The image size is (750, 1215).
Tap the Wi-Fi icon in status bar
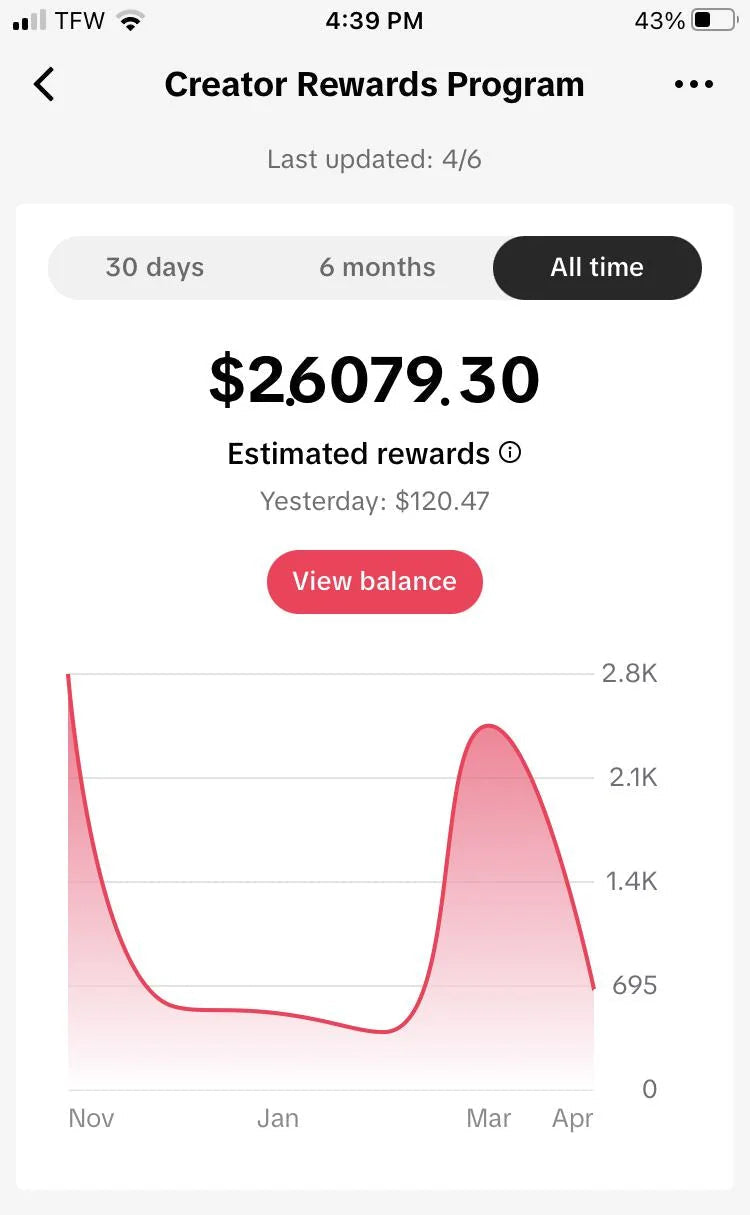pos(130,20)
